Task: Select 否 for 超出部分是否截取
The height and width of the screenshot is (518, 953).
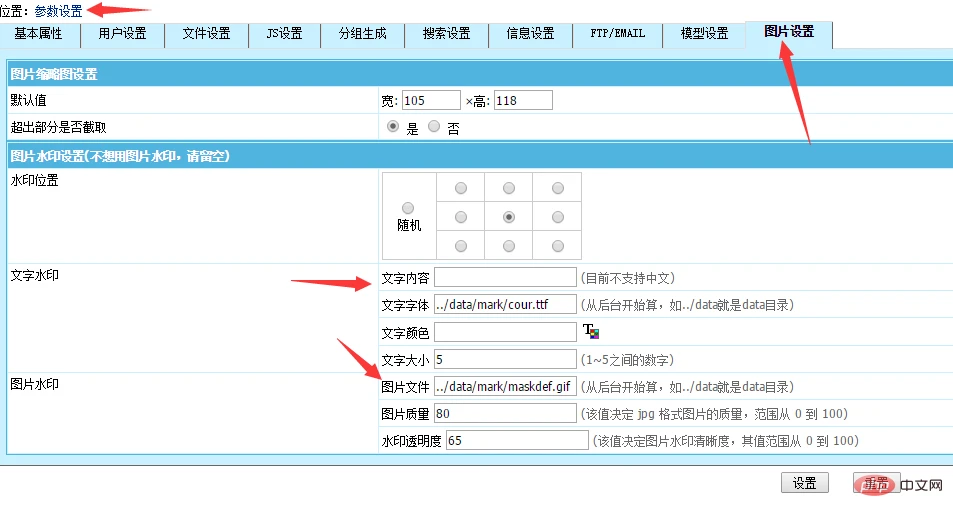Action: 433,126
